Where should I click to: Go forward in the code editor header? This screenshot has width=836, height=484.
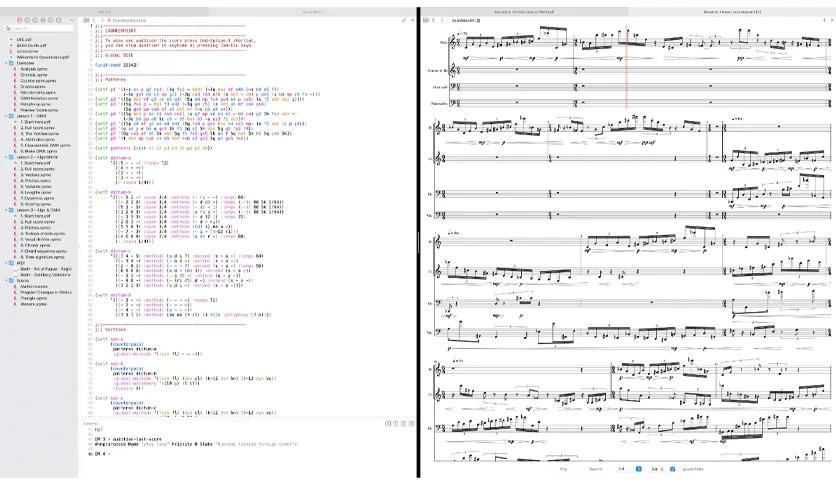pyautogui.click(x=102, y=20)
